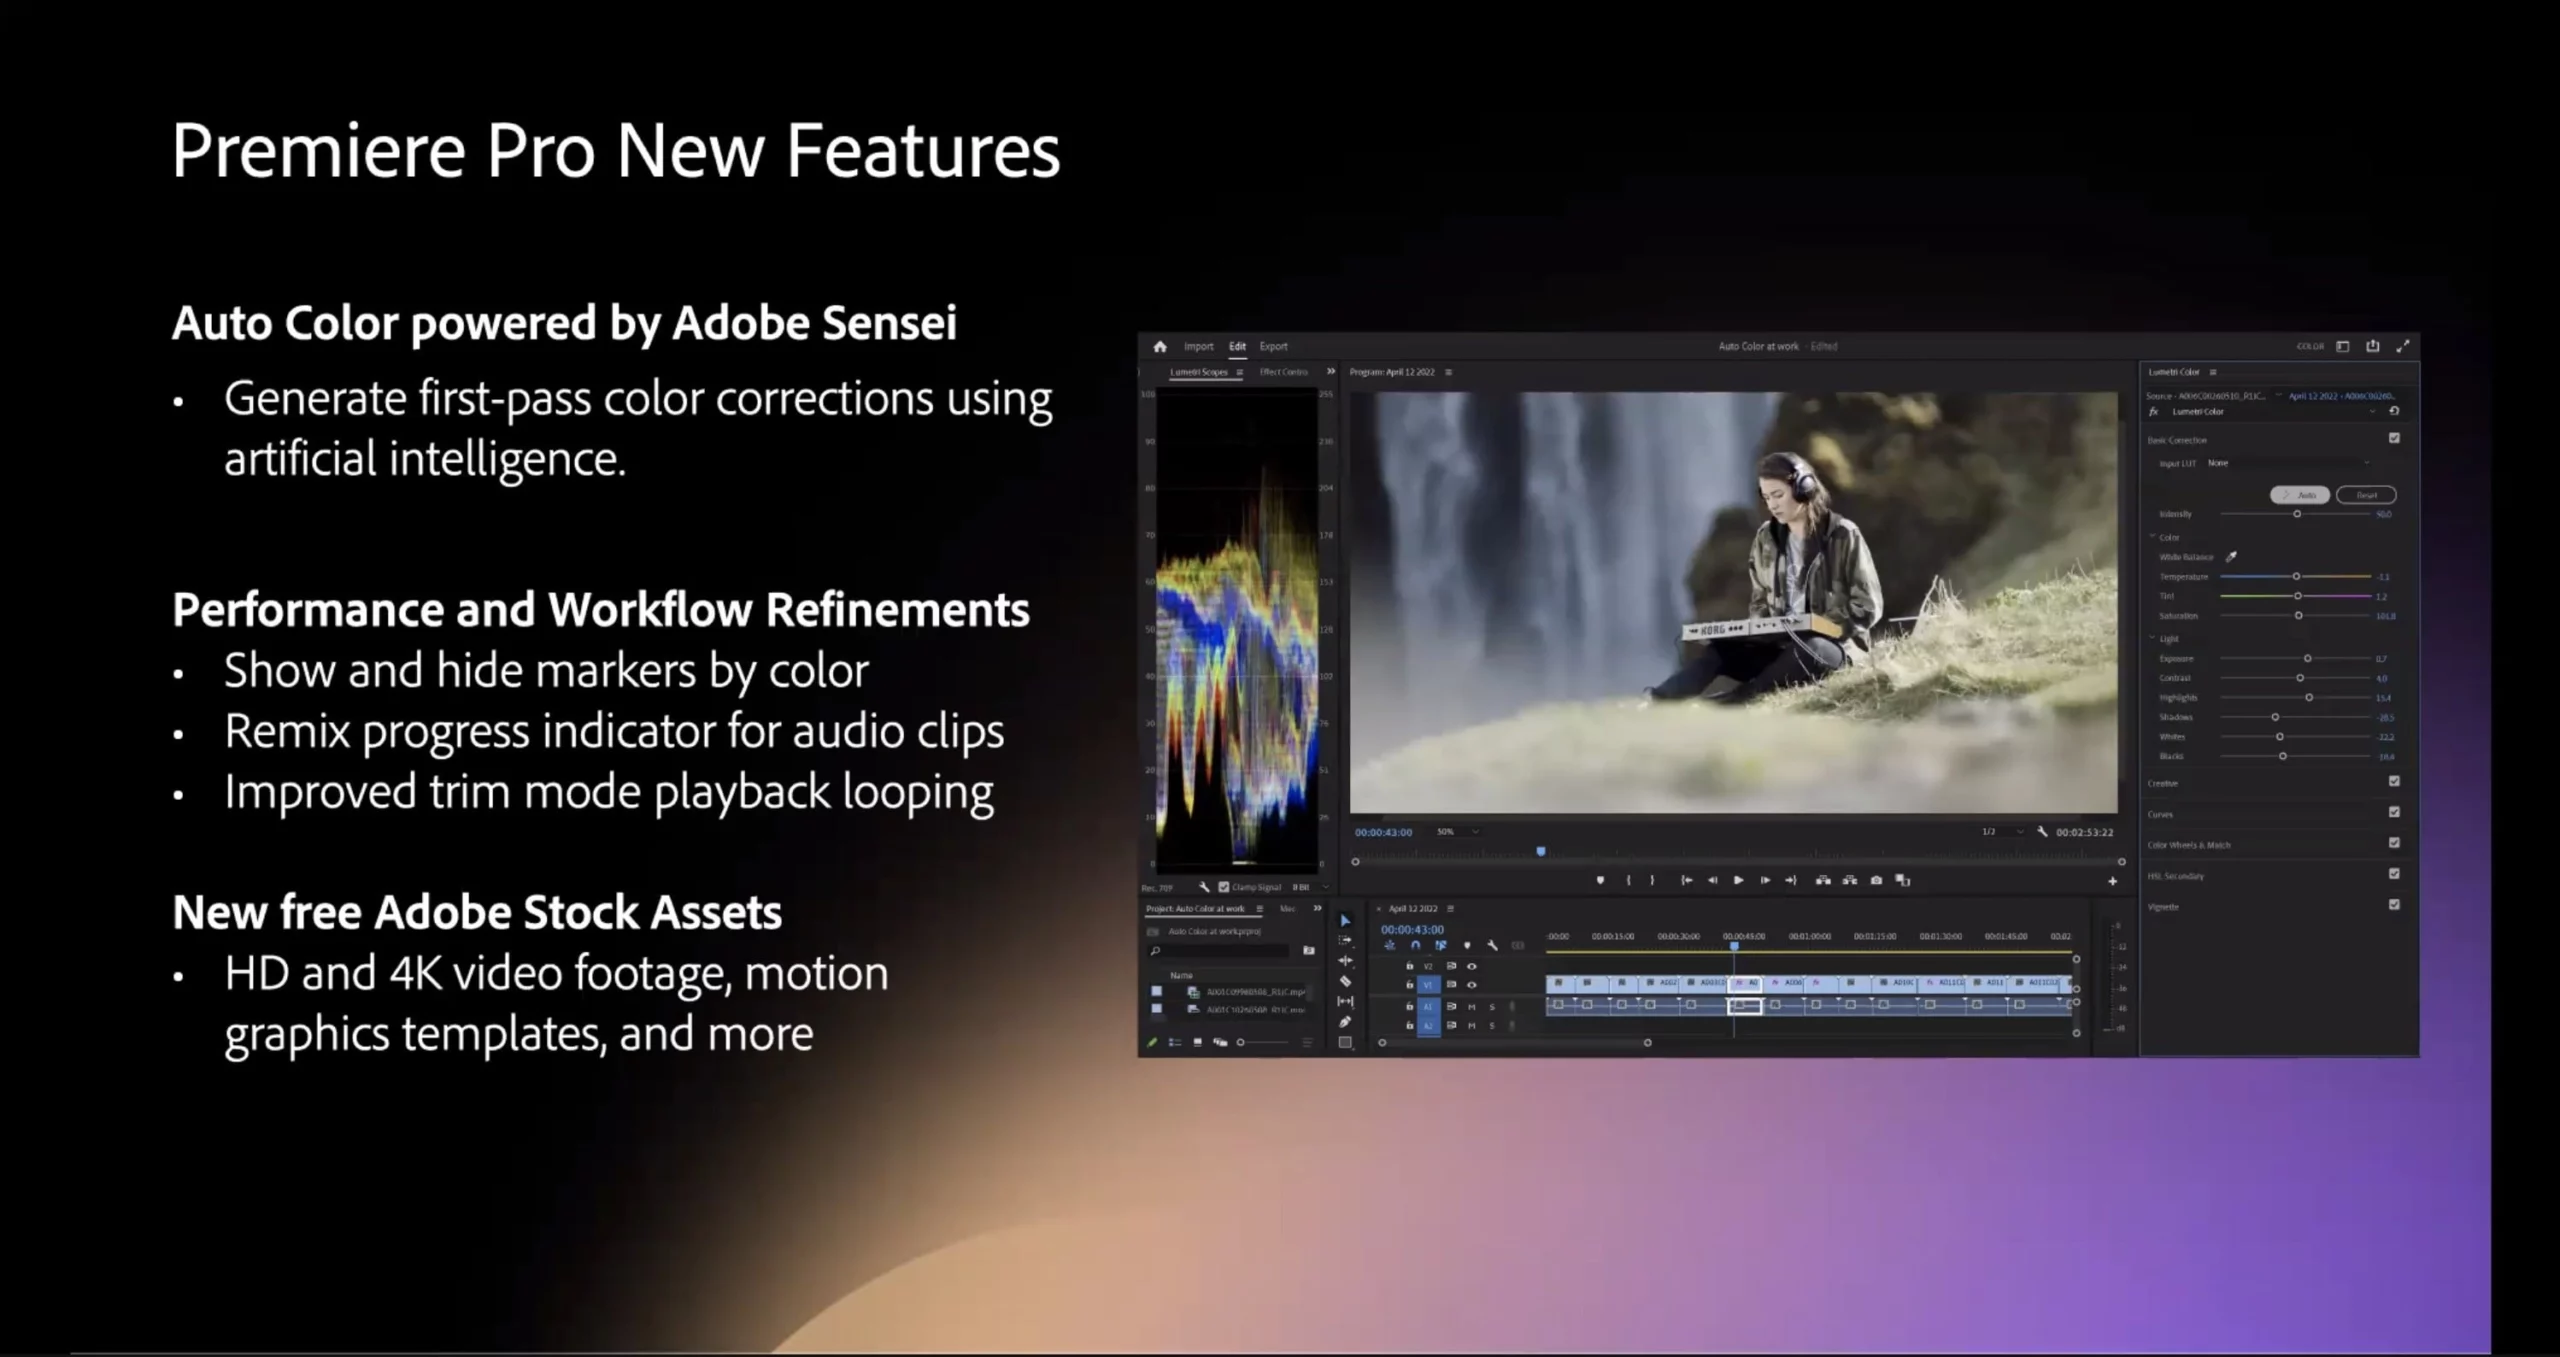Screen dimensions: 2560x1357
Task: Open the Export tab
Action: click(1273, 346)
